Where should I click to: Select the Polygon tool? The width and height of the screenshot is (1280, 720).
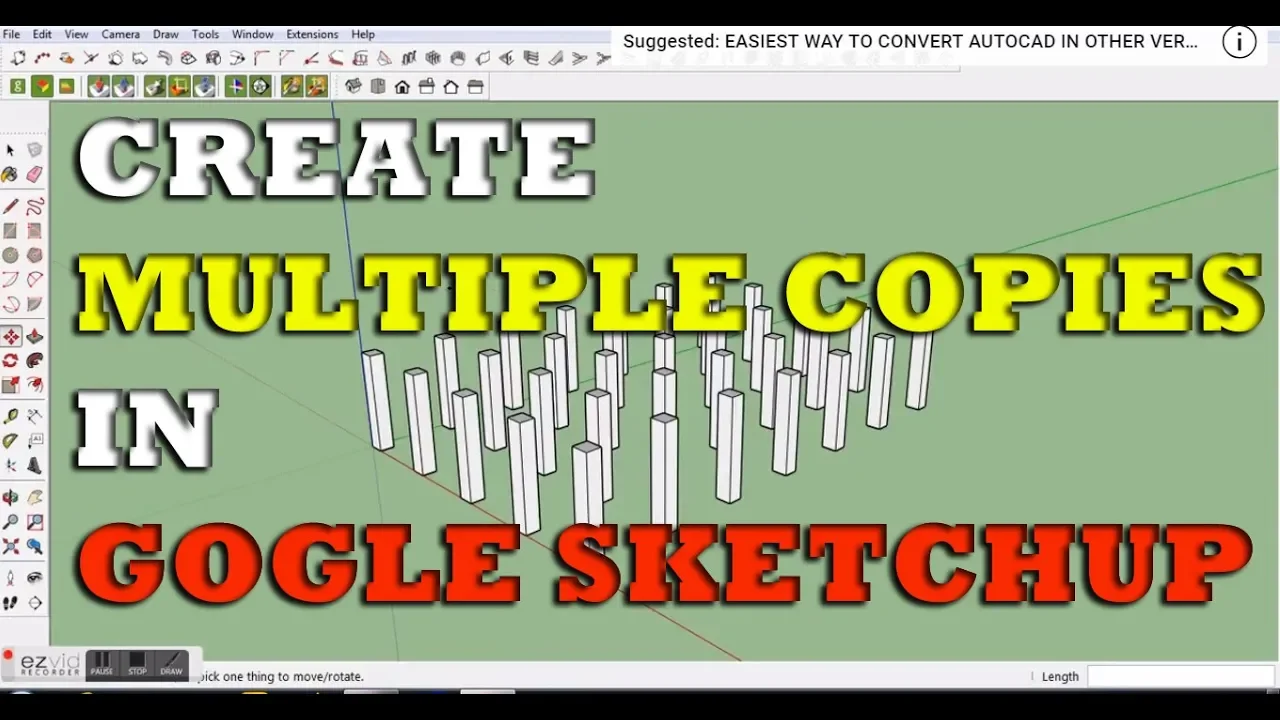[x=35, y=255]
